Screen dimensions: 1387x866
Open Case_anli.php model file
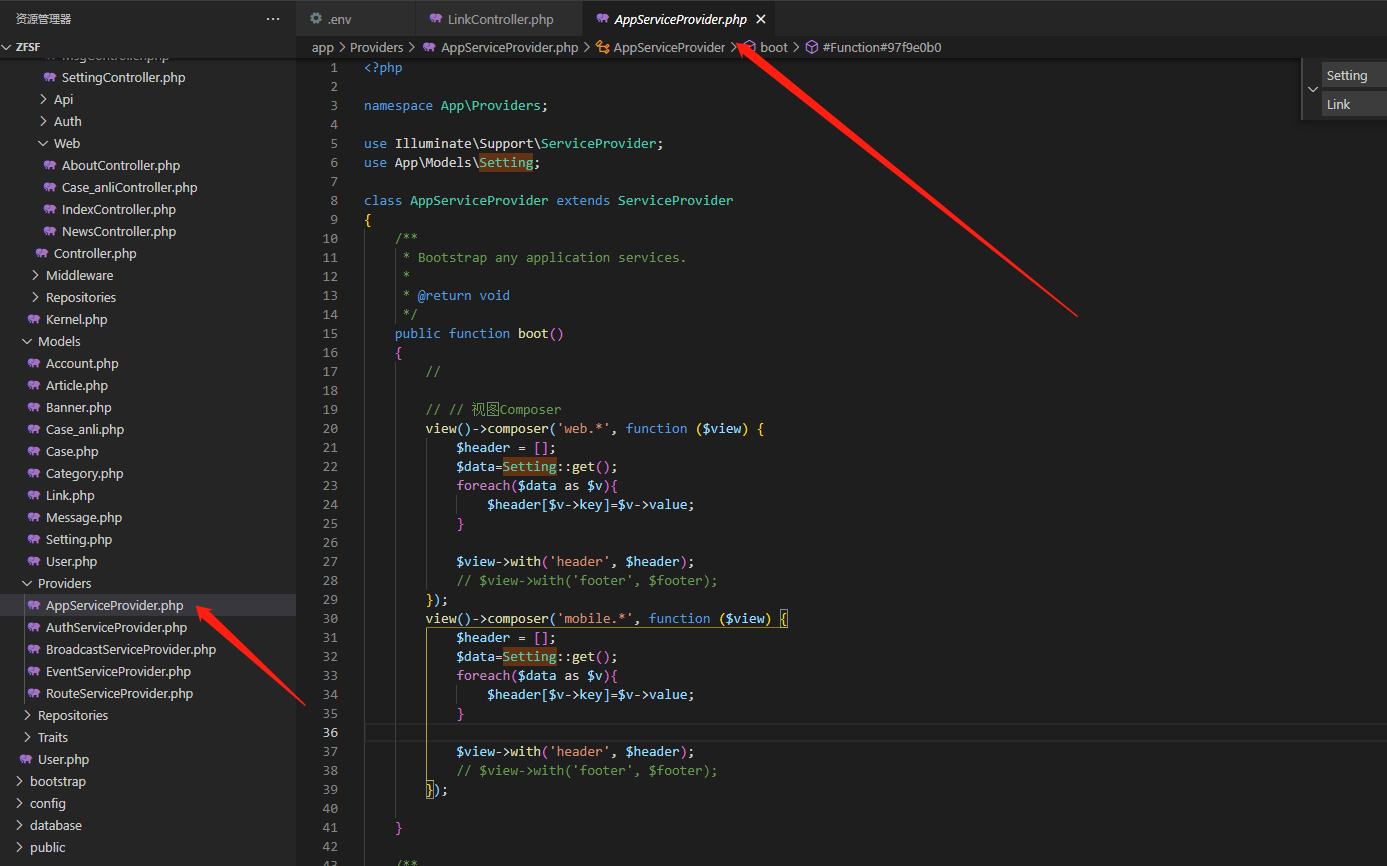(x=85, y=429)
